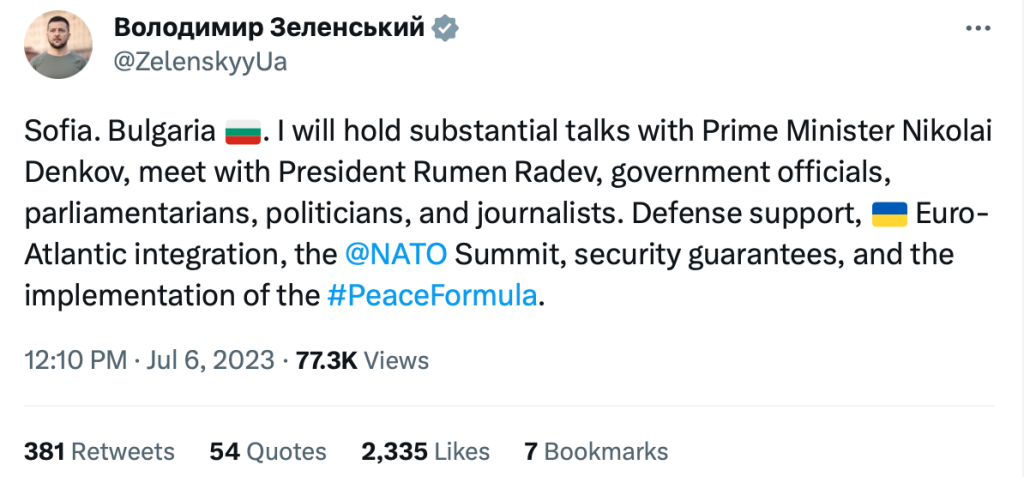Follow the @NATO mention link

coord(395,255)
